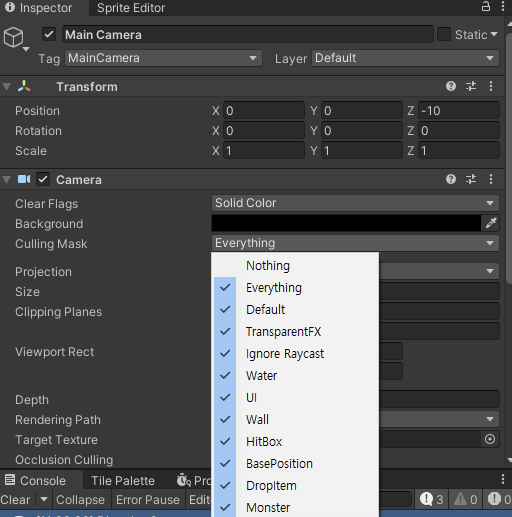The width and height of the screenshot is (512, 517).
Task: Open the Console panel three-dot menu
Action: click(503, 479)
